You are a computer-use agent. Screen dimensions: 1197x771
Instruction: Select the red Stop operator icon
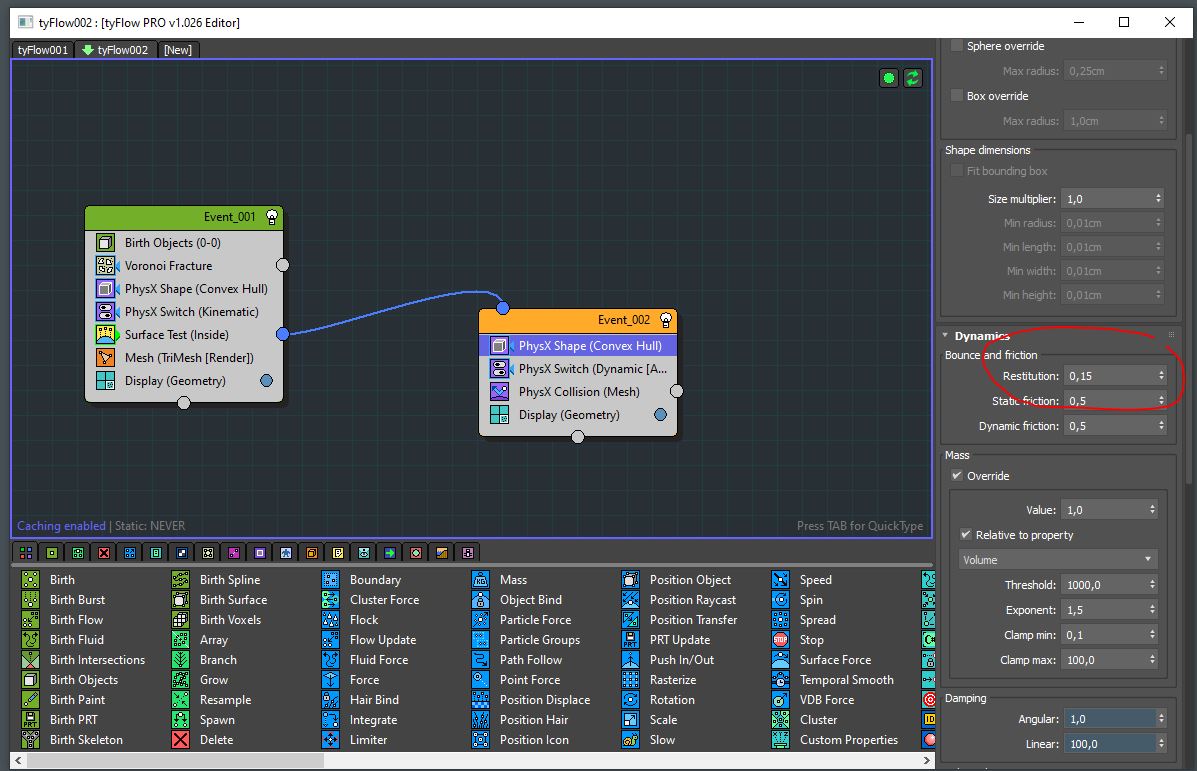(780, 640)
